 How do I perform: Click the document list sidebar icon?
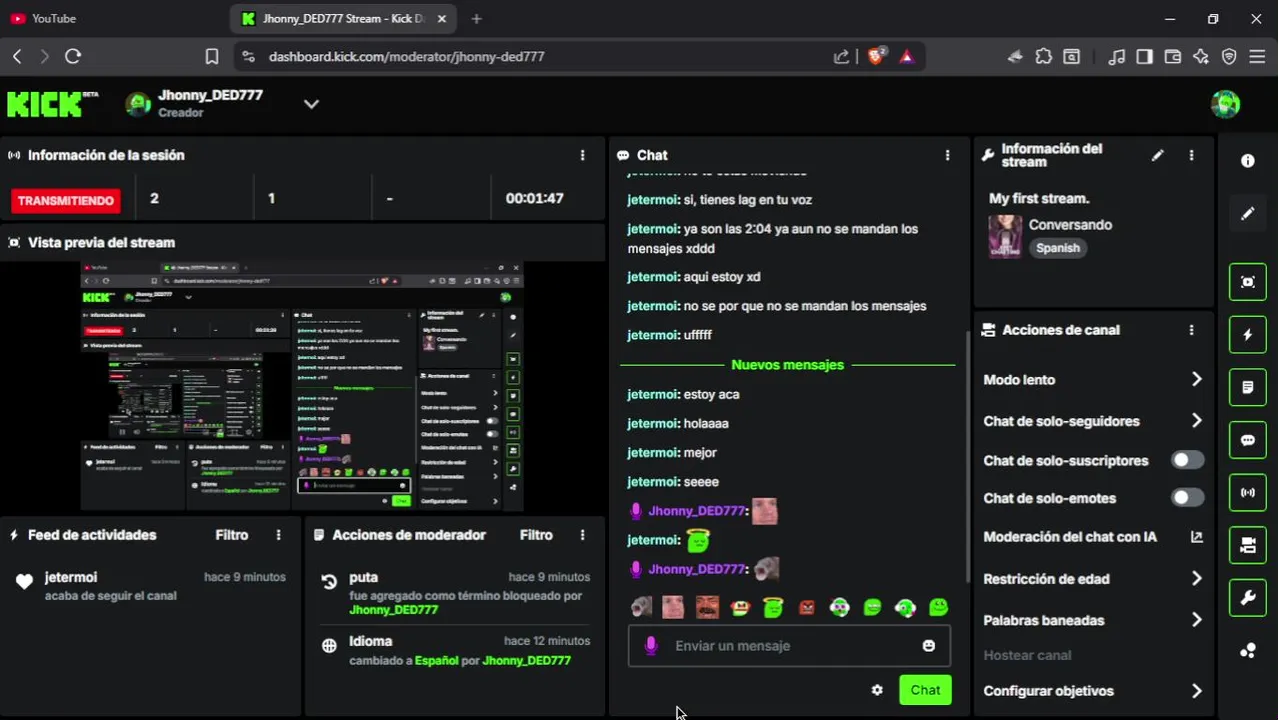pos(1248,387)
